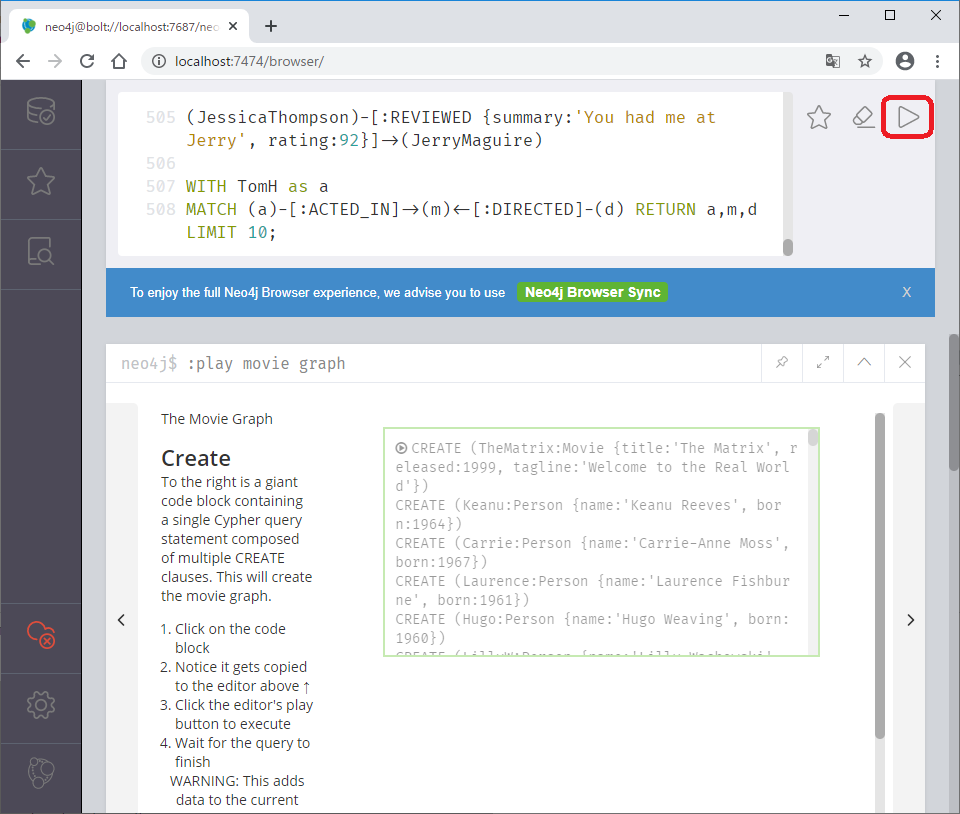This screenshot has width=960, height=814.
Task: Open the About Neo4j sidebar icon
Action: [41, 773]
